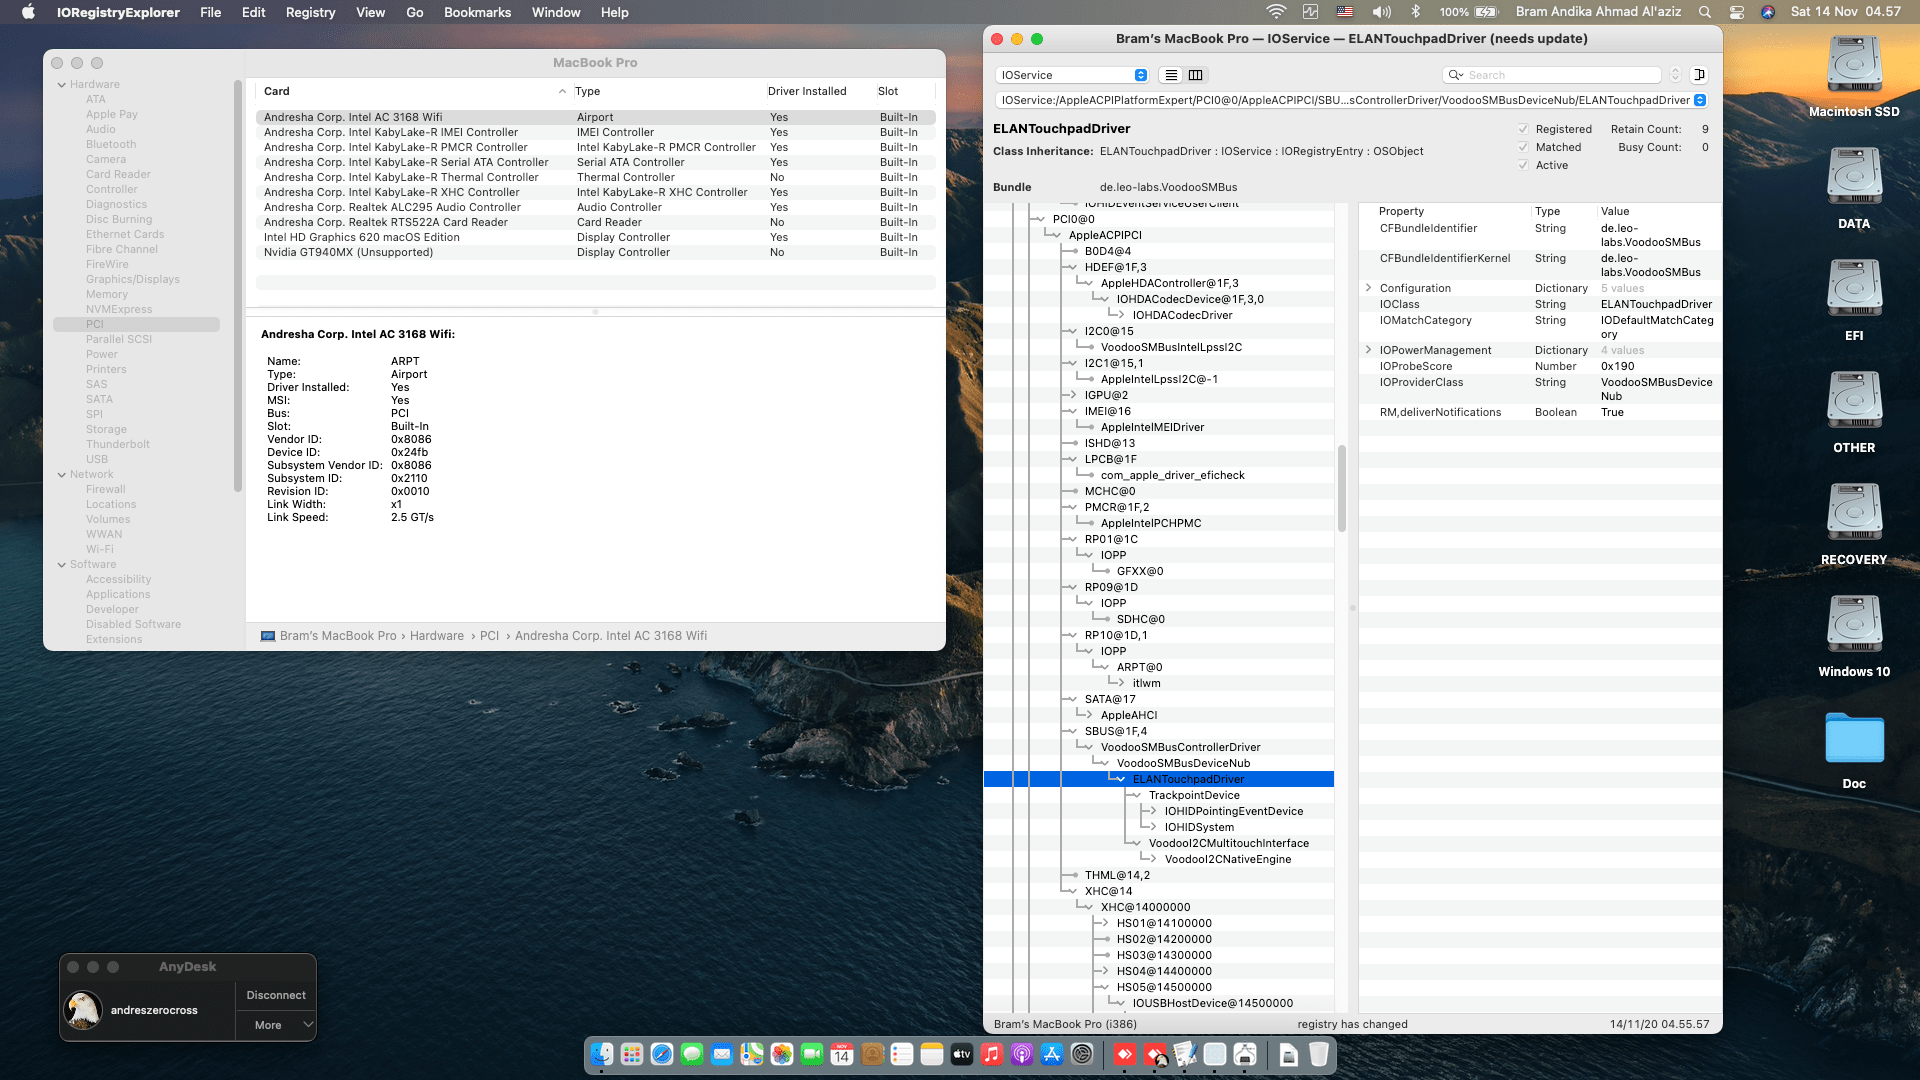Click Spotlight search icon in menu bar
Screen dimensions: 1920x1080
coord(1705,12)
